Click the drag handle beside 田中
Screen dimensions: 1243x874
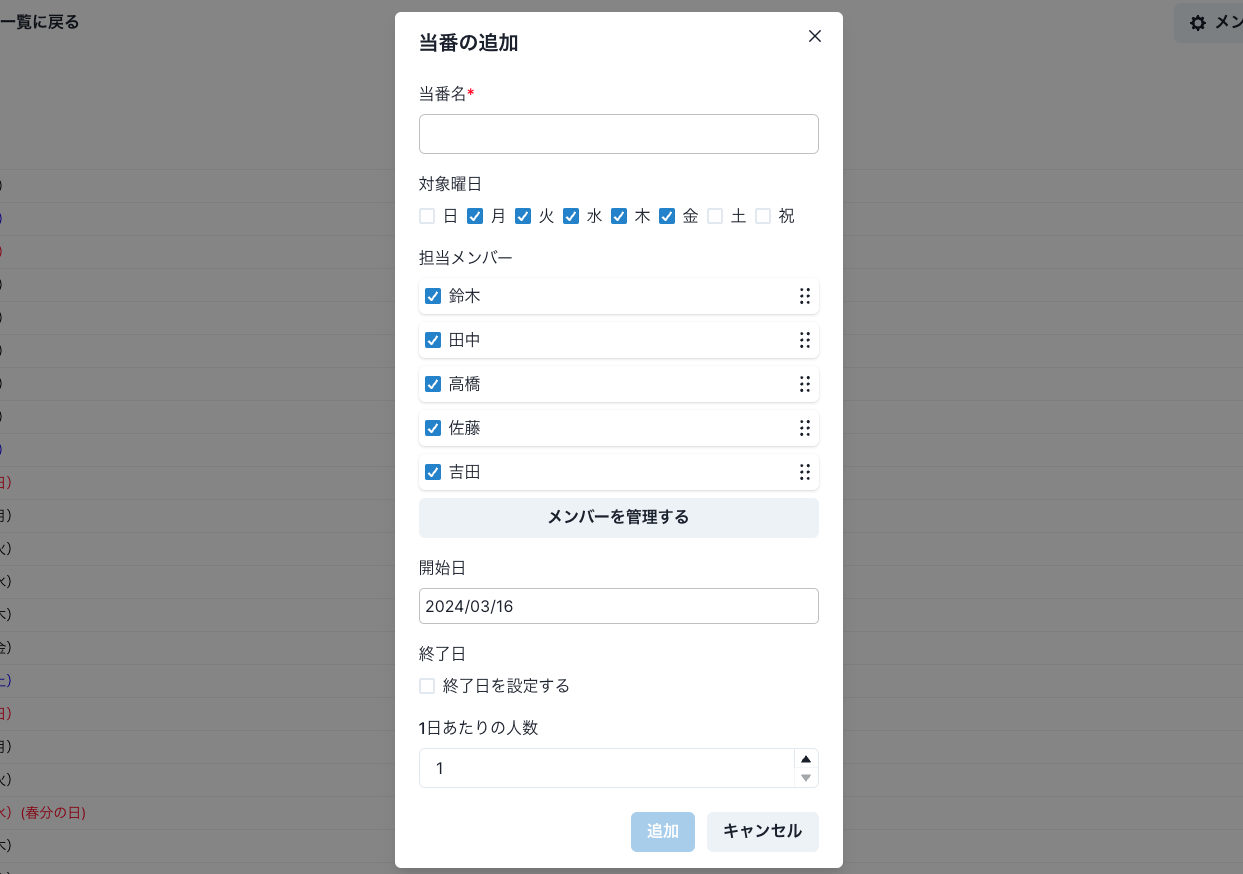805,340
